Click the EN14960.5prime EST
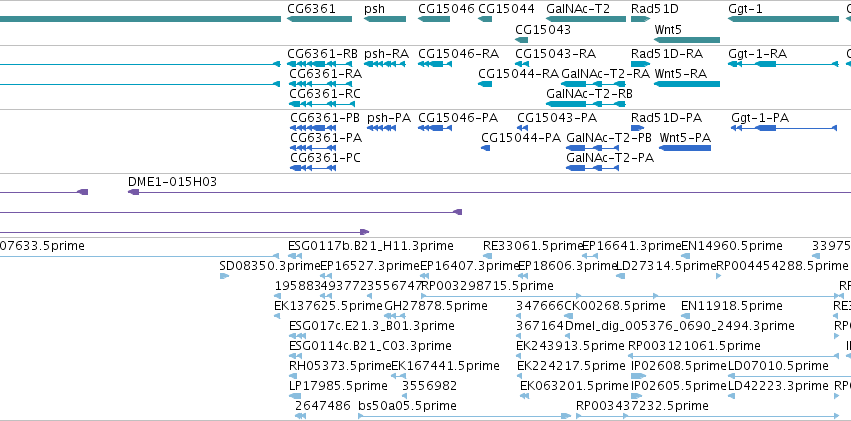The height and width of the screenshot is (421, 851). [x=685, y=256]
